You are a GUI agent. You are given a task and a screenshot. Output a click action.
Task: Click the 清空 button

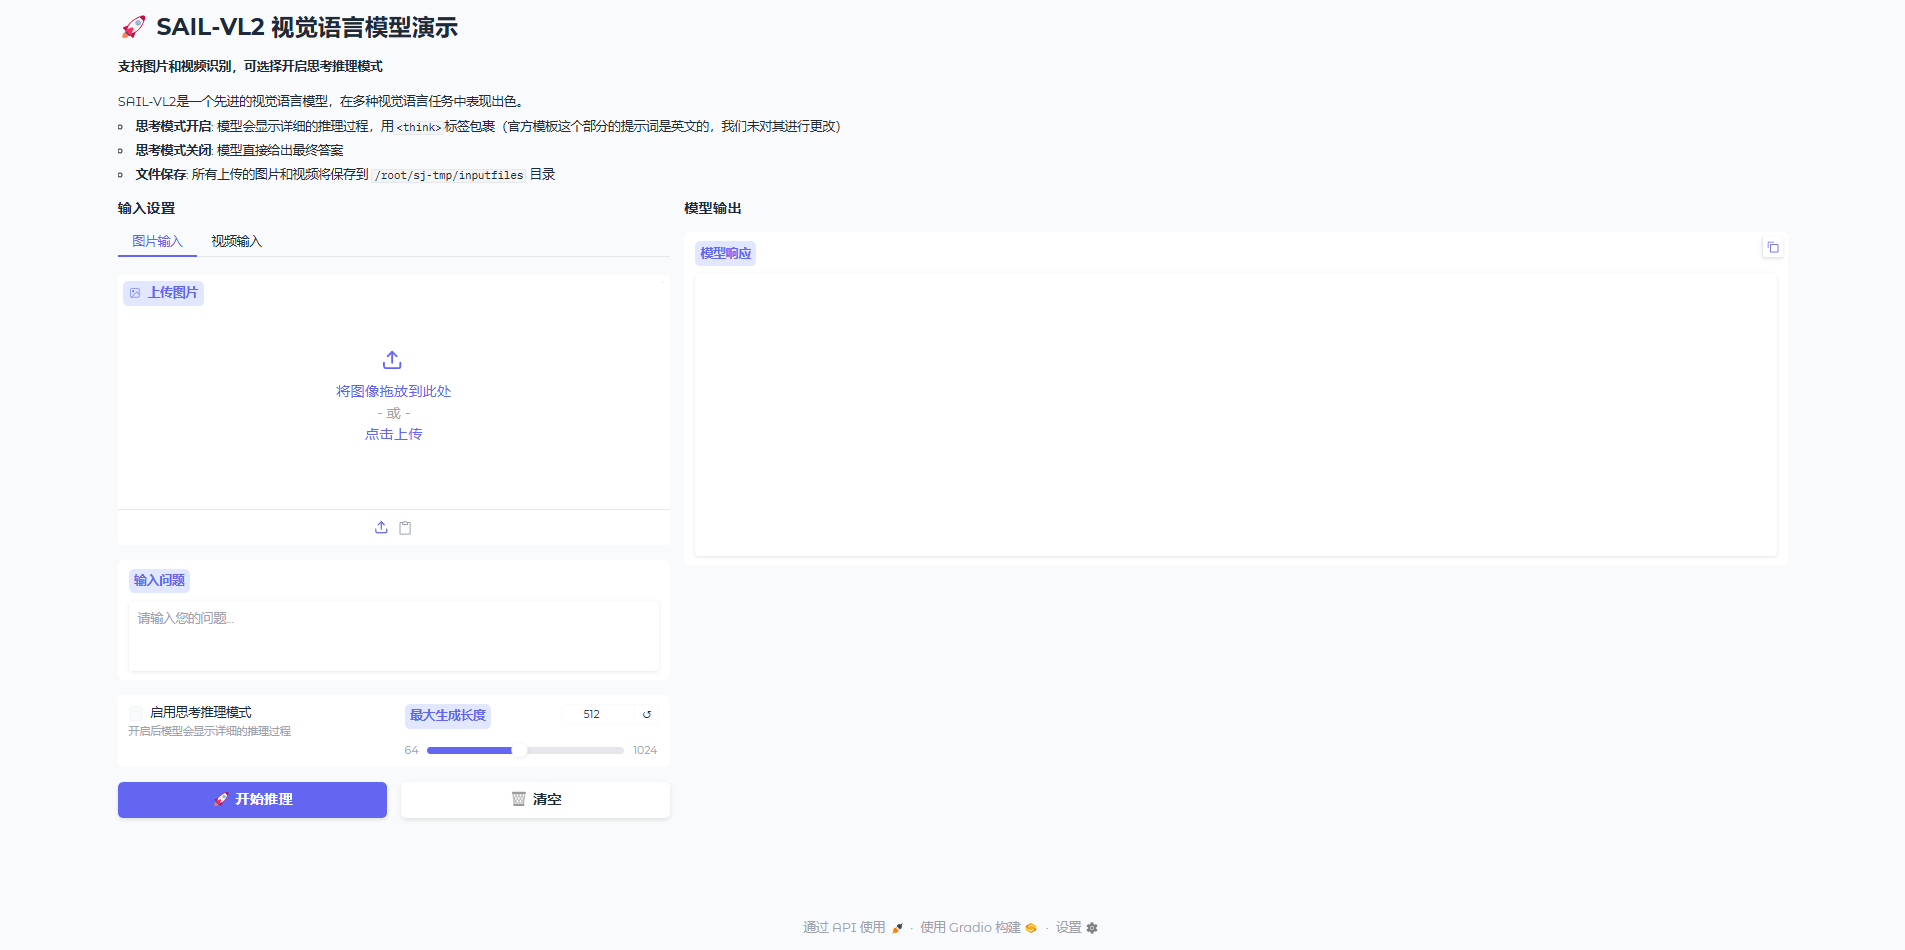(535, 799)
